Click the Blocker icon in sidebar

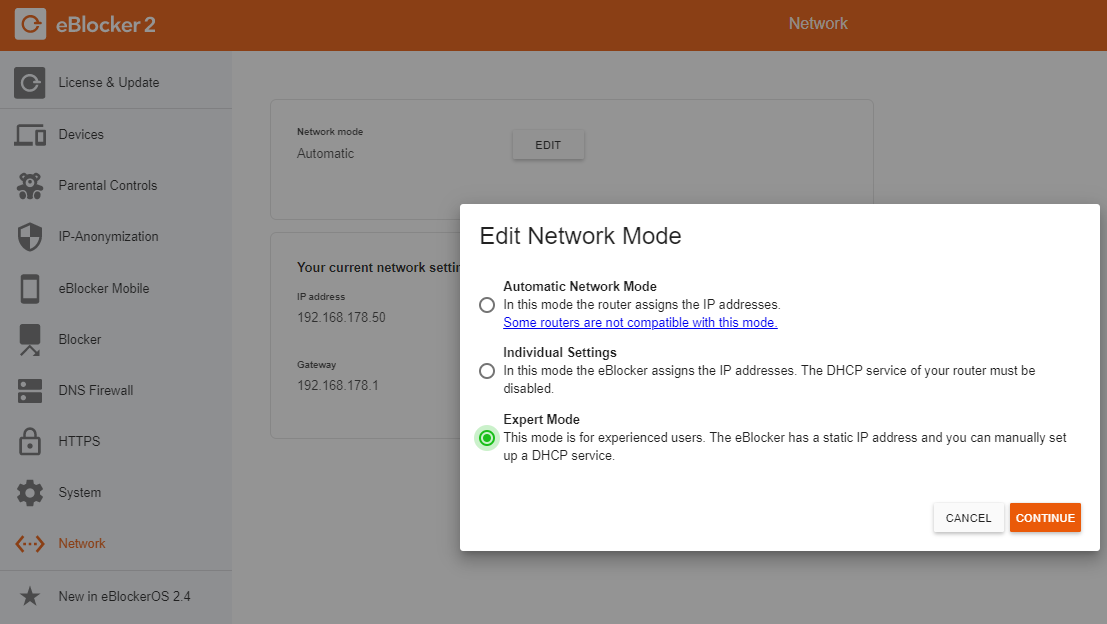tap(30, 340)
